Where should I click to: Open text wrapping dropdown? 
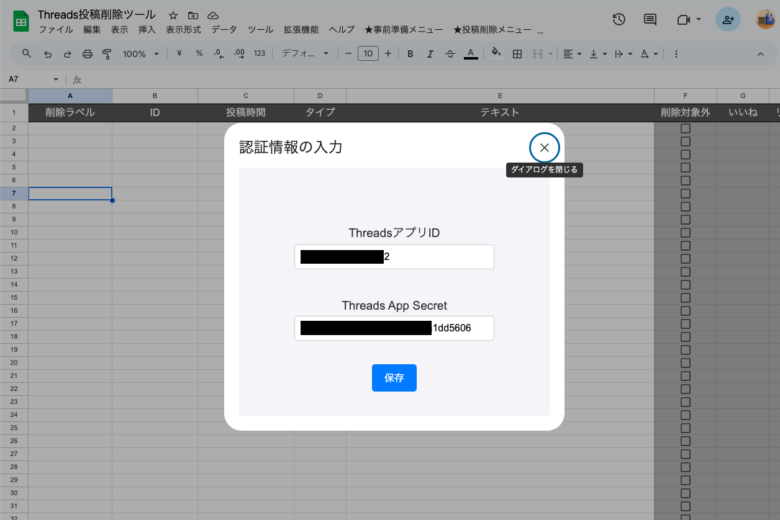tap(623, 54)
